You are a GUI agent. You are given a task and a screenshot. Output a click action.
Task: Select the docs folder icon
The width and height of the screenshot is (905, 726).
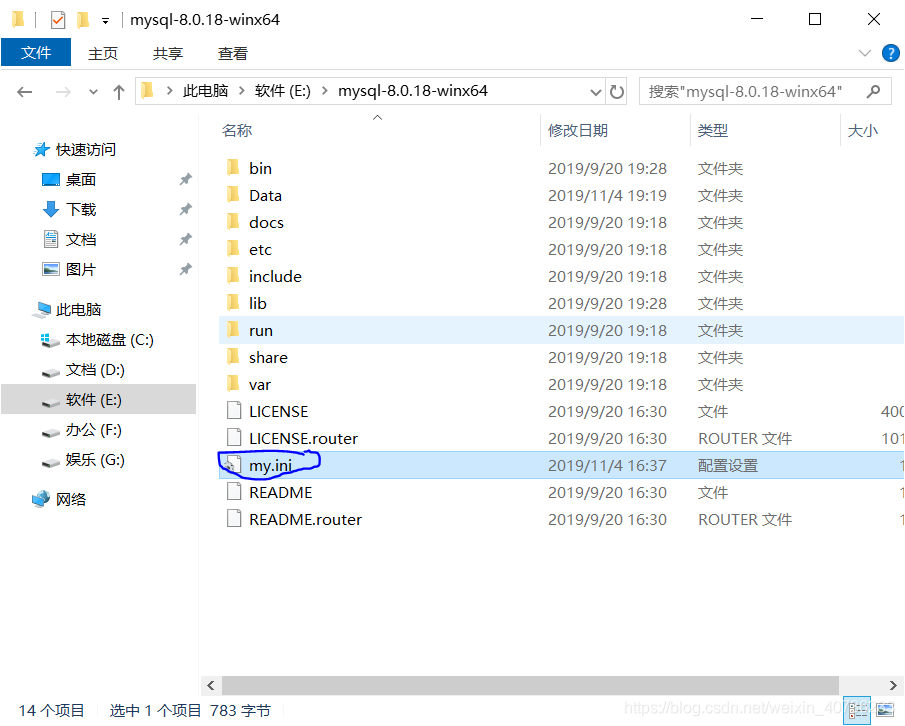pyautogui.click(x=233, y=222)
